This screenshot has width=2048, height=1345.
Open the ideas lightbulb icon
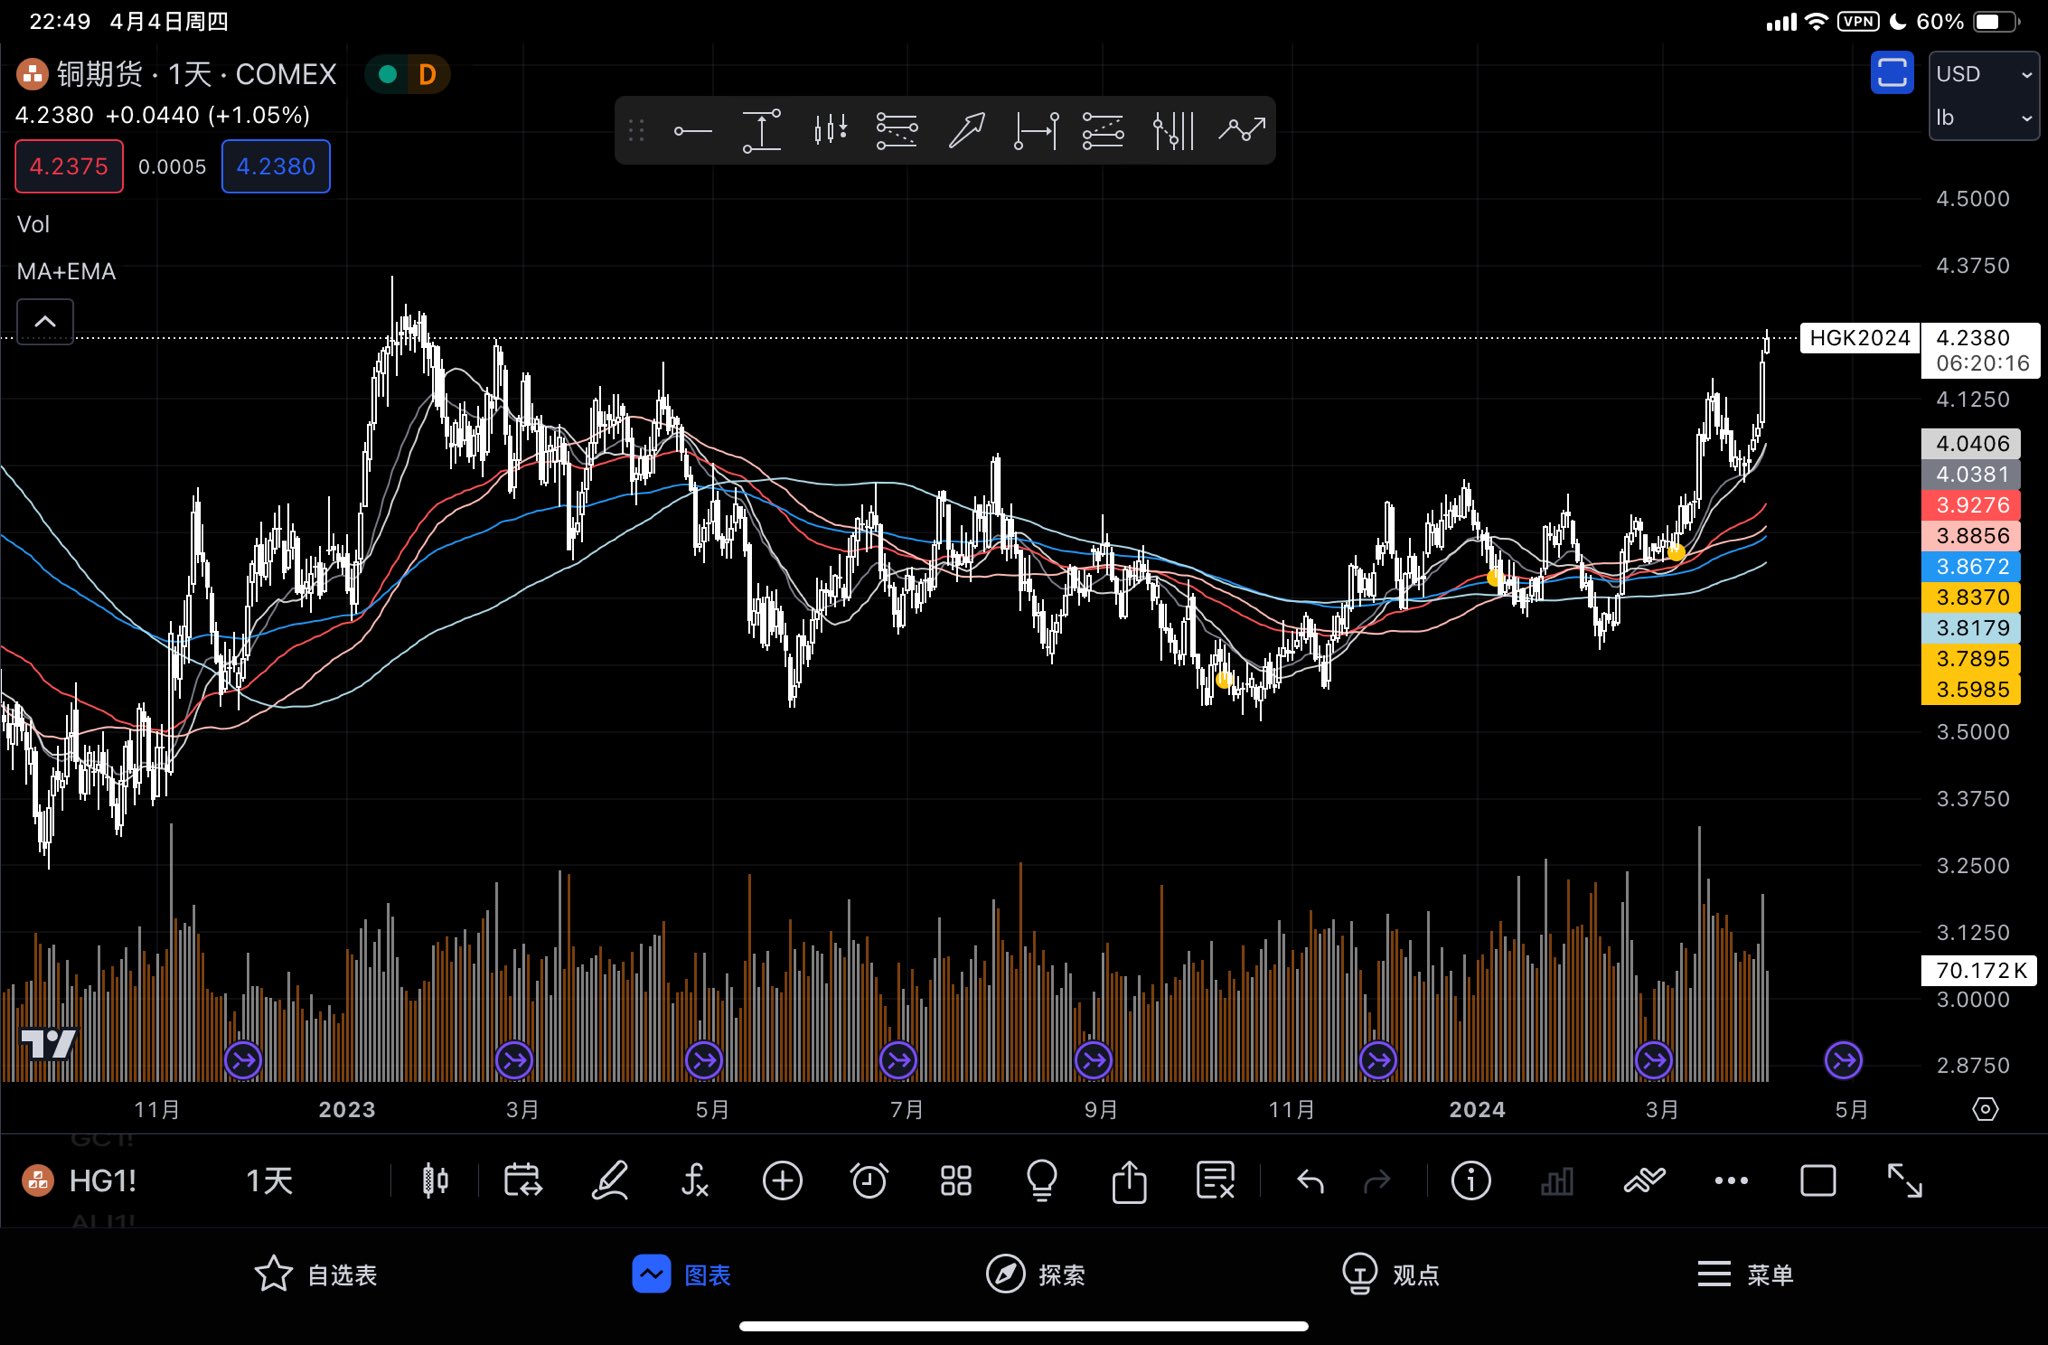pos(1042,1181)
